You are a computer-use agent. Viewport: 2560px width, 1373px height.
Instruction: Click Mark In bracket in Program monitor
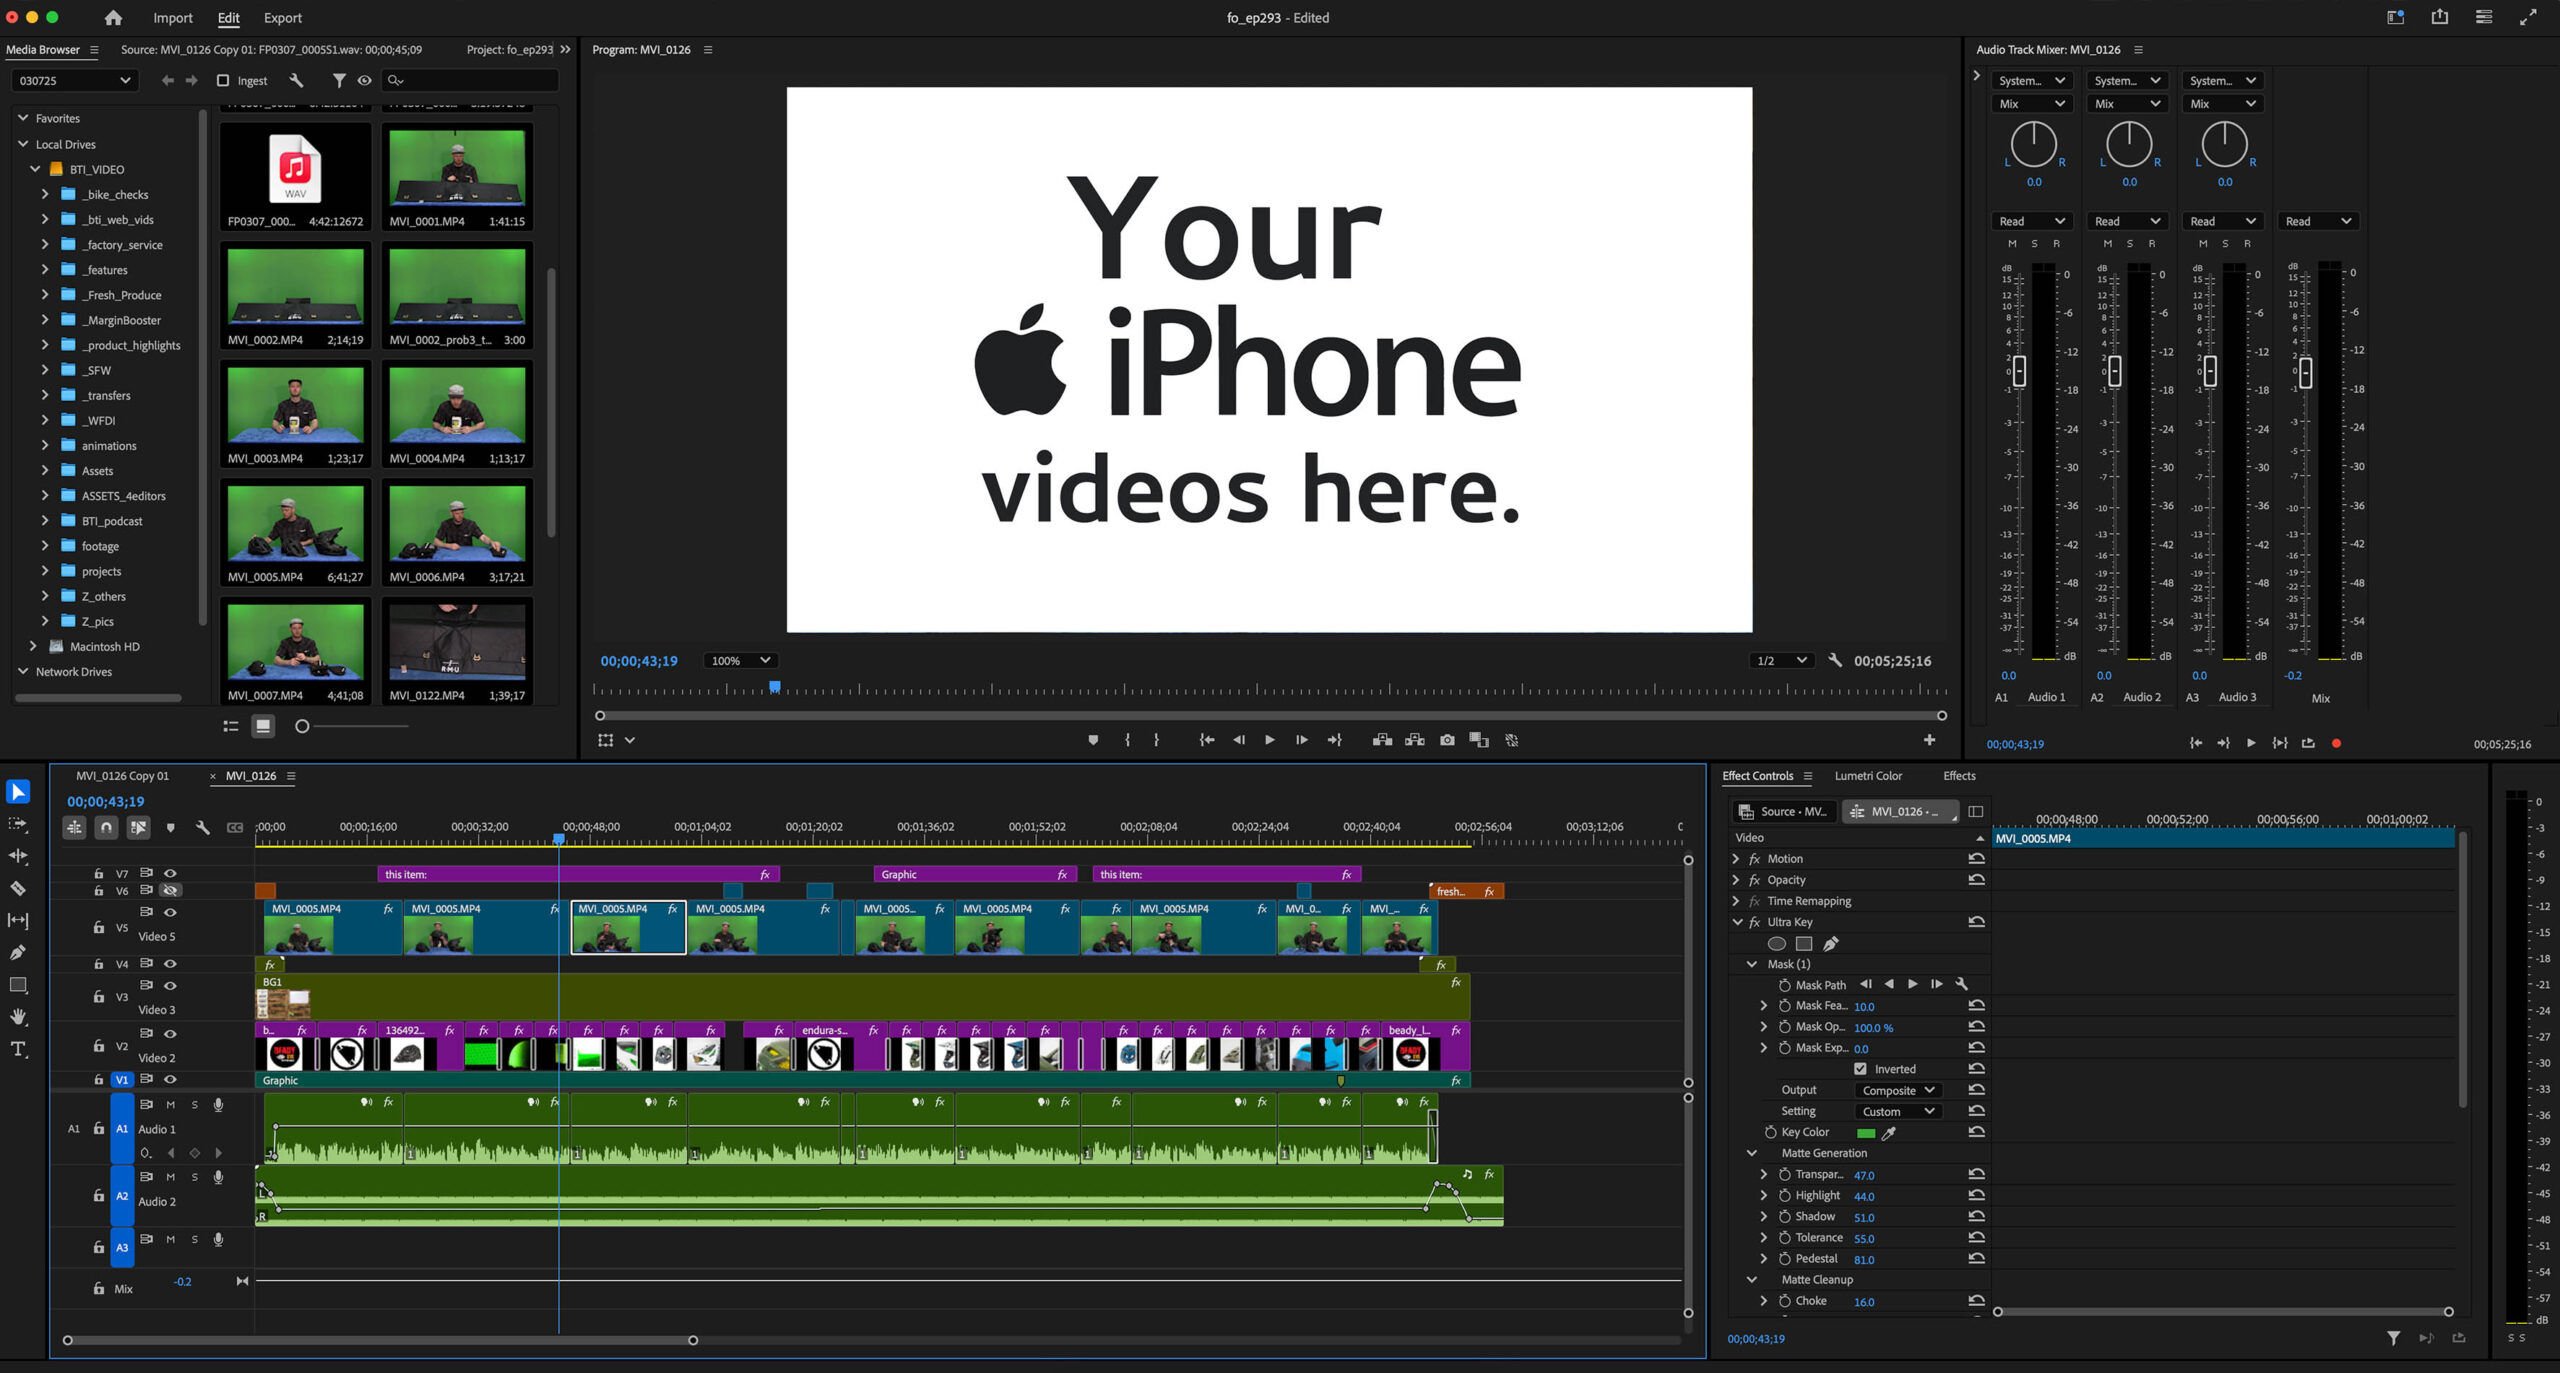pos(1127,740)
